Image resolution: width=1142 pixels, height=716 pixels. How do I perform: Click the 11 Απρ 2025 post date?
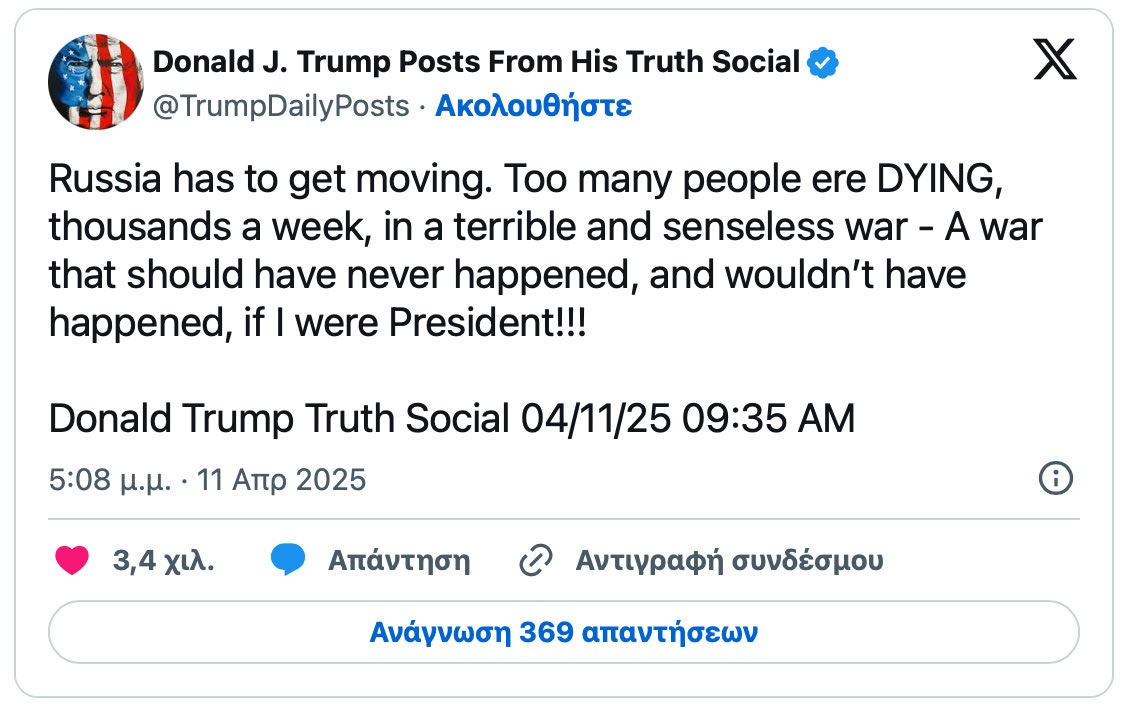click(282, 480)
